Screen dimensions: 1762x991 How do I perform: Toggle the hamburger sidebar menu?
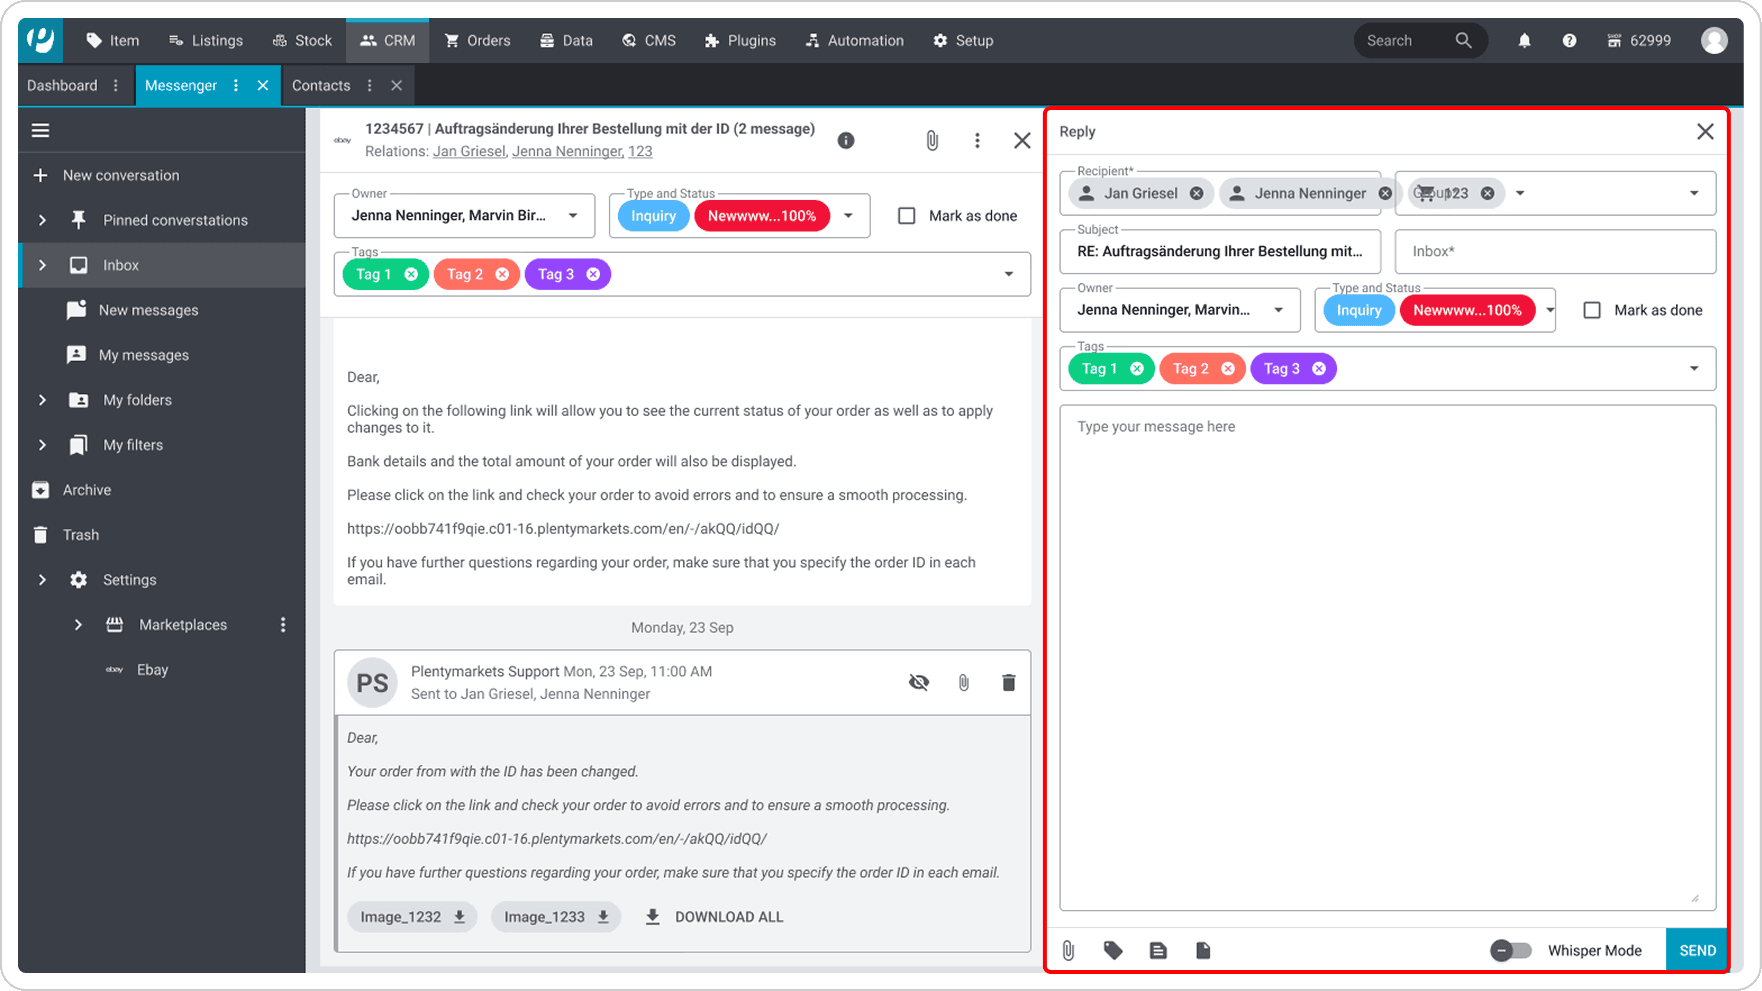[x=40, y=130]
